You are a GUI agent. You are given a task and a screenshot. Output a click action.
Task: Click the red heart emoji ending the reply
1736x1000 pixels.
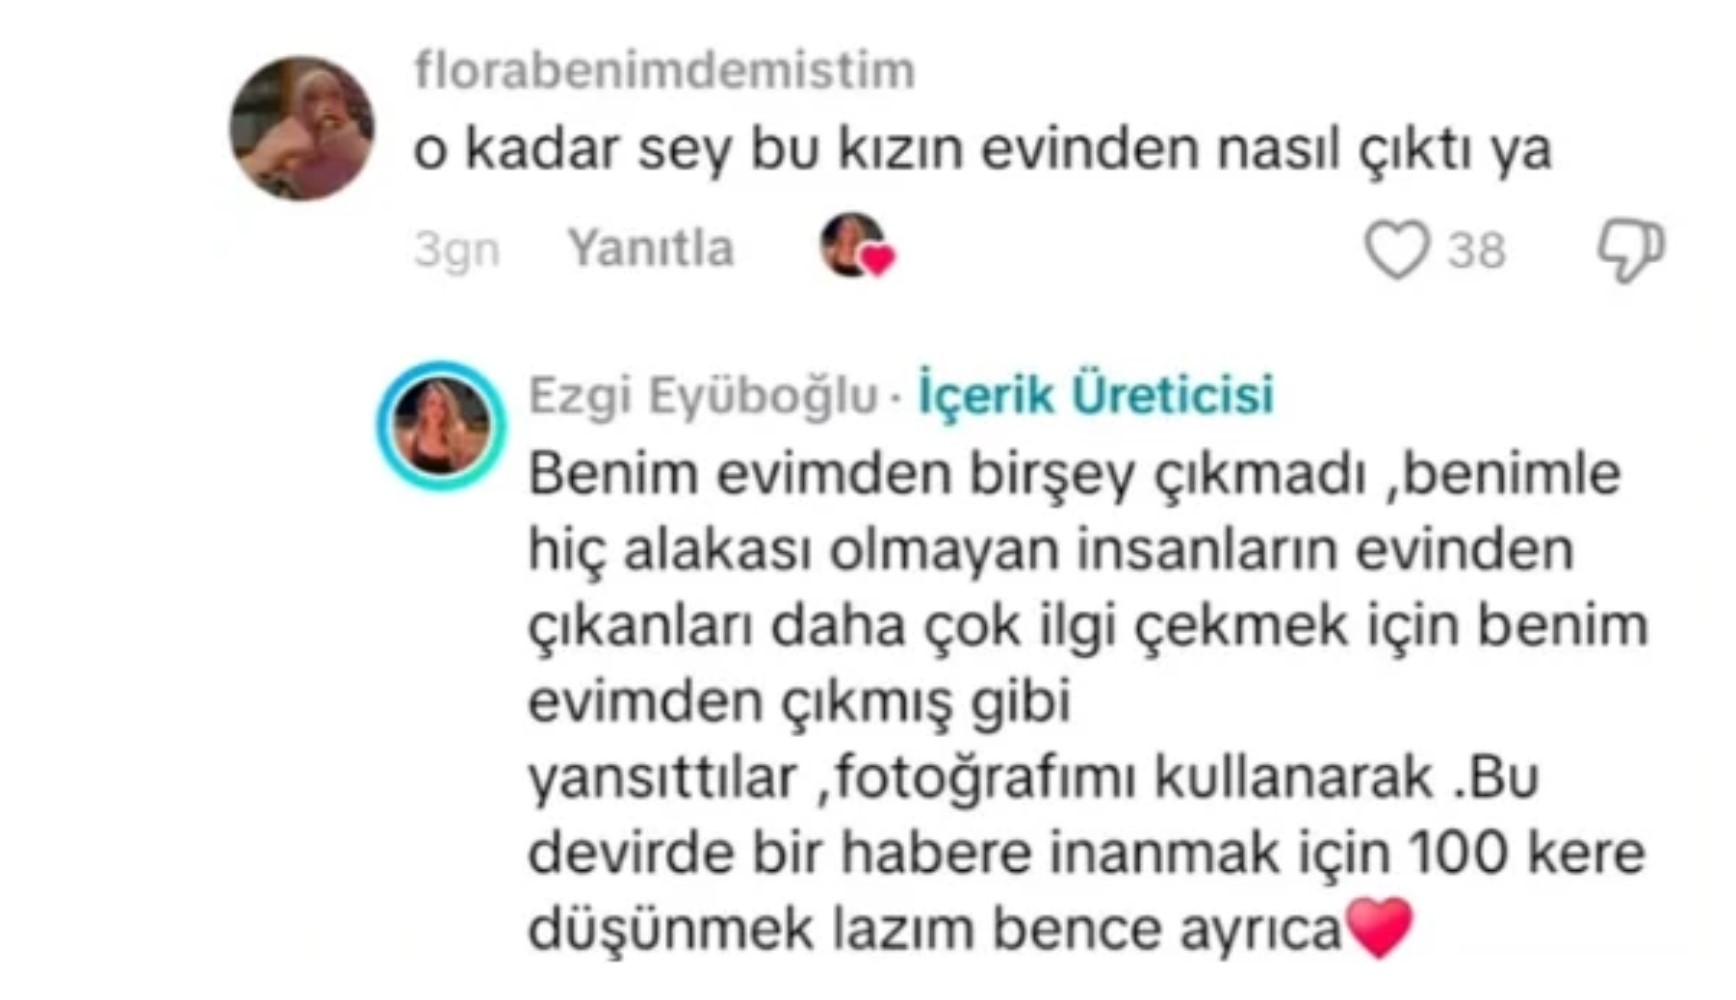coord(1380,928)
